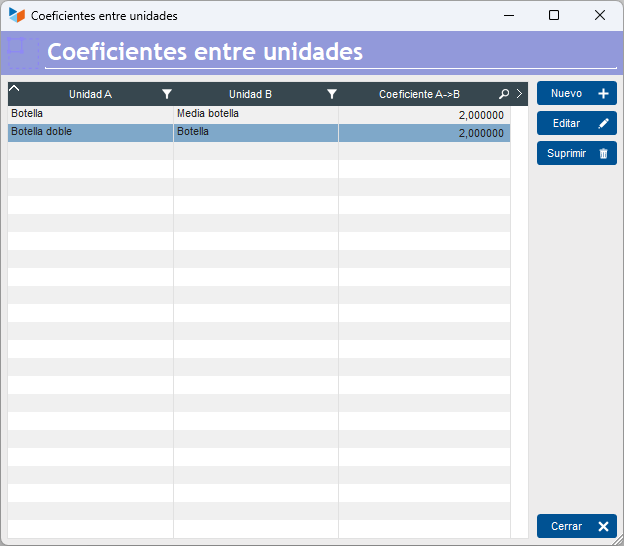The height and width of the screenshot is (546, 624).
Task: Sort by the Unidad A column header
Action: pyautogui.click(x=90, y=94)
